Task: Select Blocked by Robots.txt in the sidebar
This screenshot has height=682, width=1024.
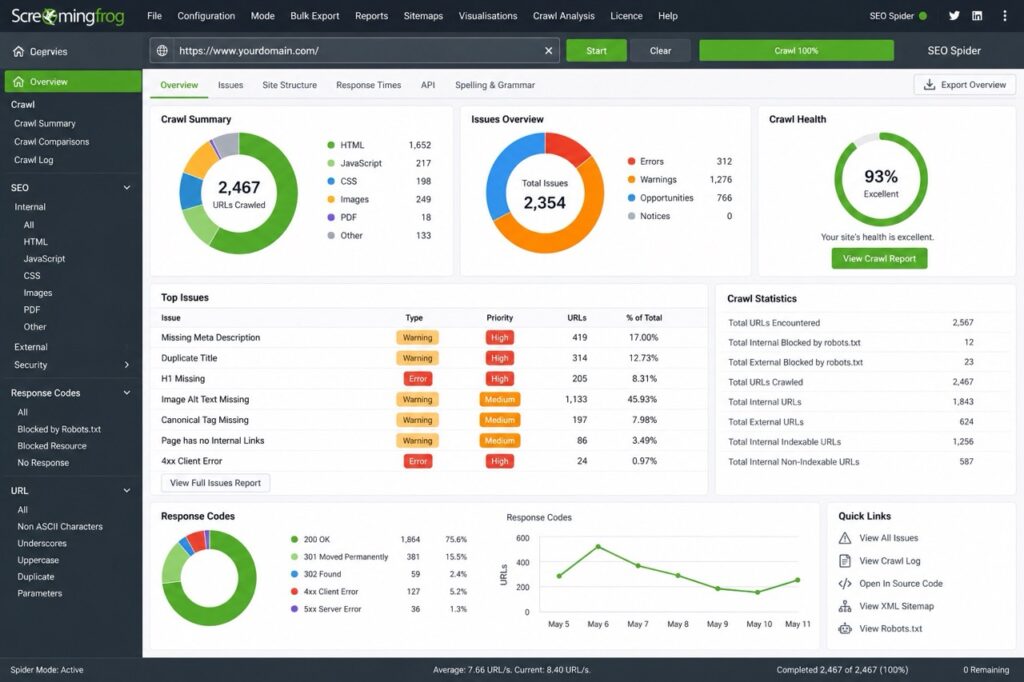Action: click(x=59, y=429)
